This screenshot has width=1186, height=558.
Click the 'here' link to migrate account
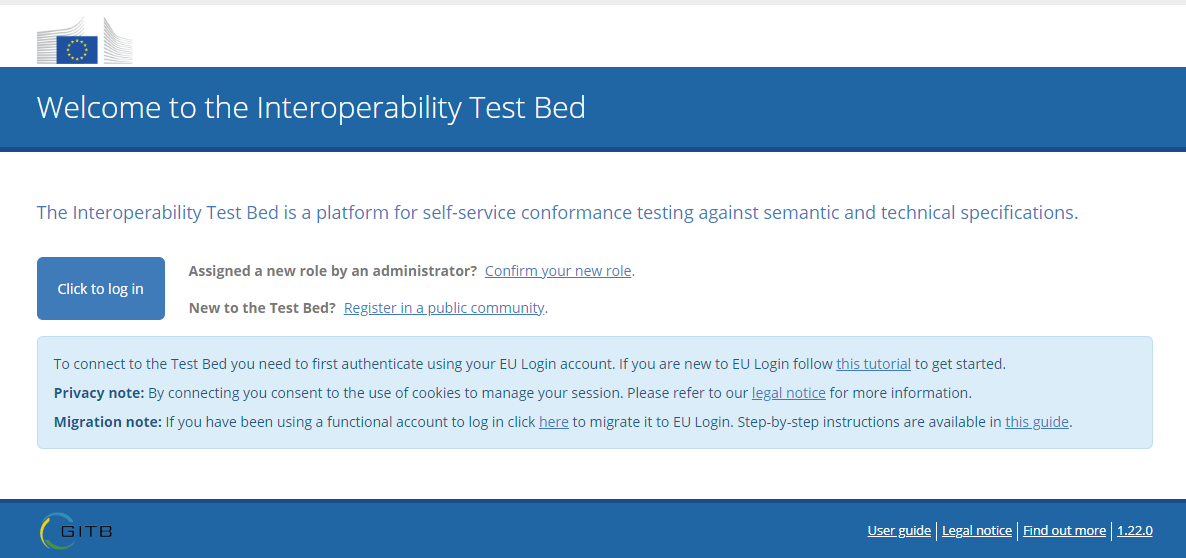(554, 422)
